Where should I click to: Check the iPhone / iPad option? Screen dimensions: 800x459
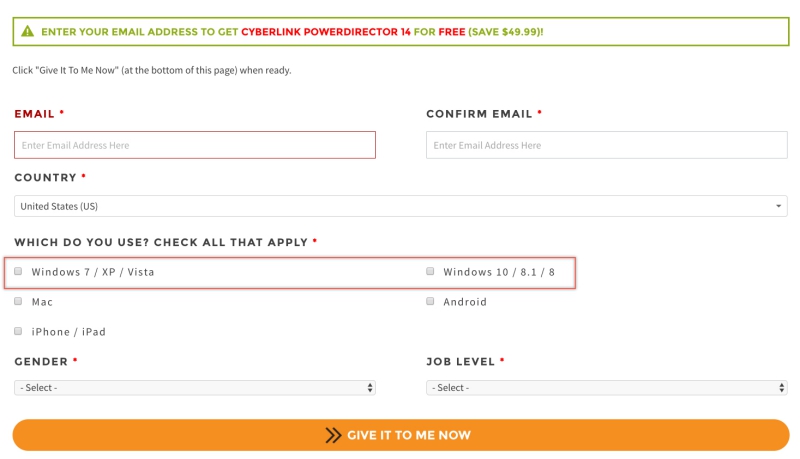coord(18,331)
